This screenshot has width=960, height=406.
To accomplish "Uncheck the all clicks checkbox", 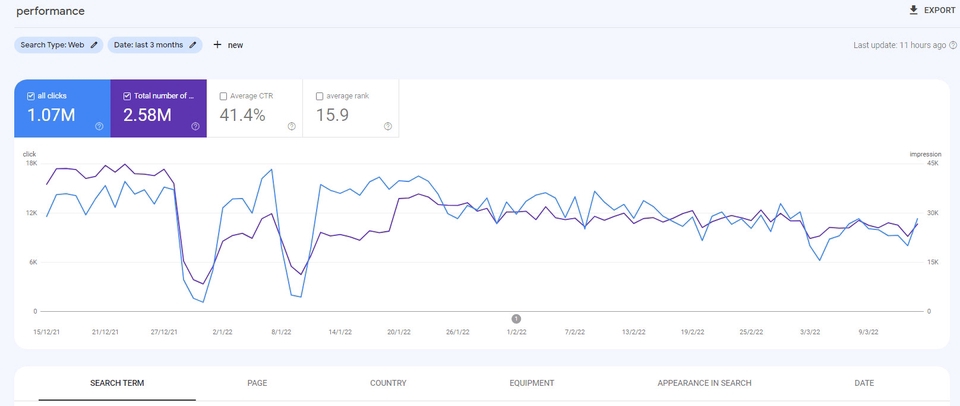I will click(x=31, y=96).
